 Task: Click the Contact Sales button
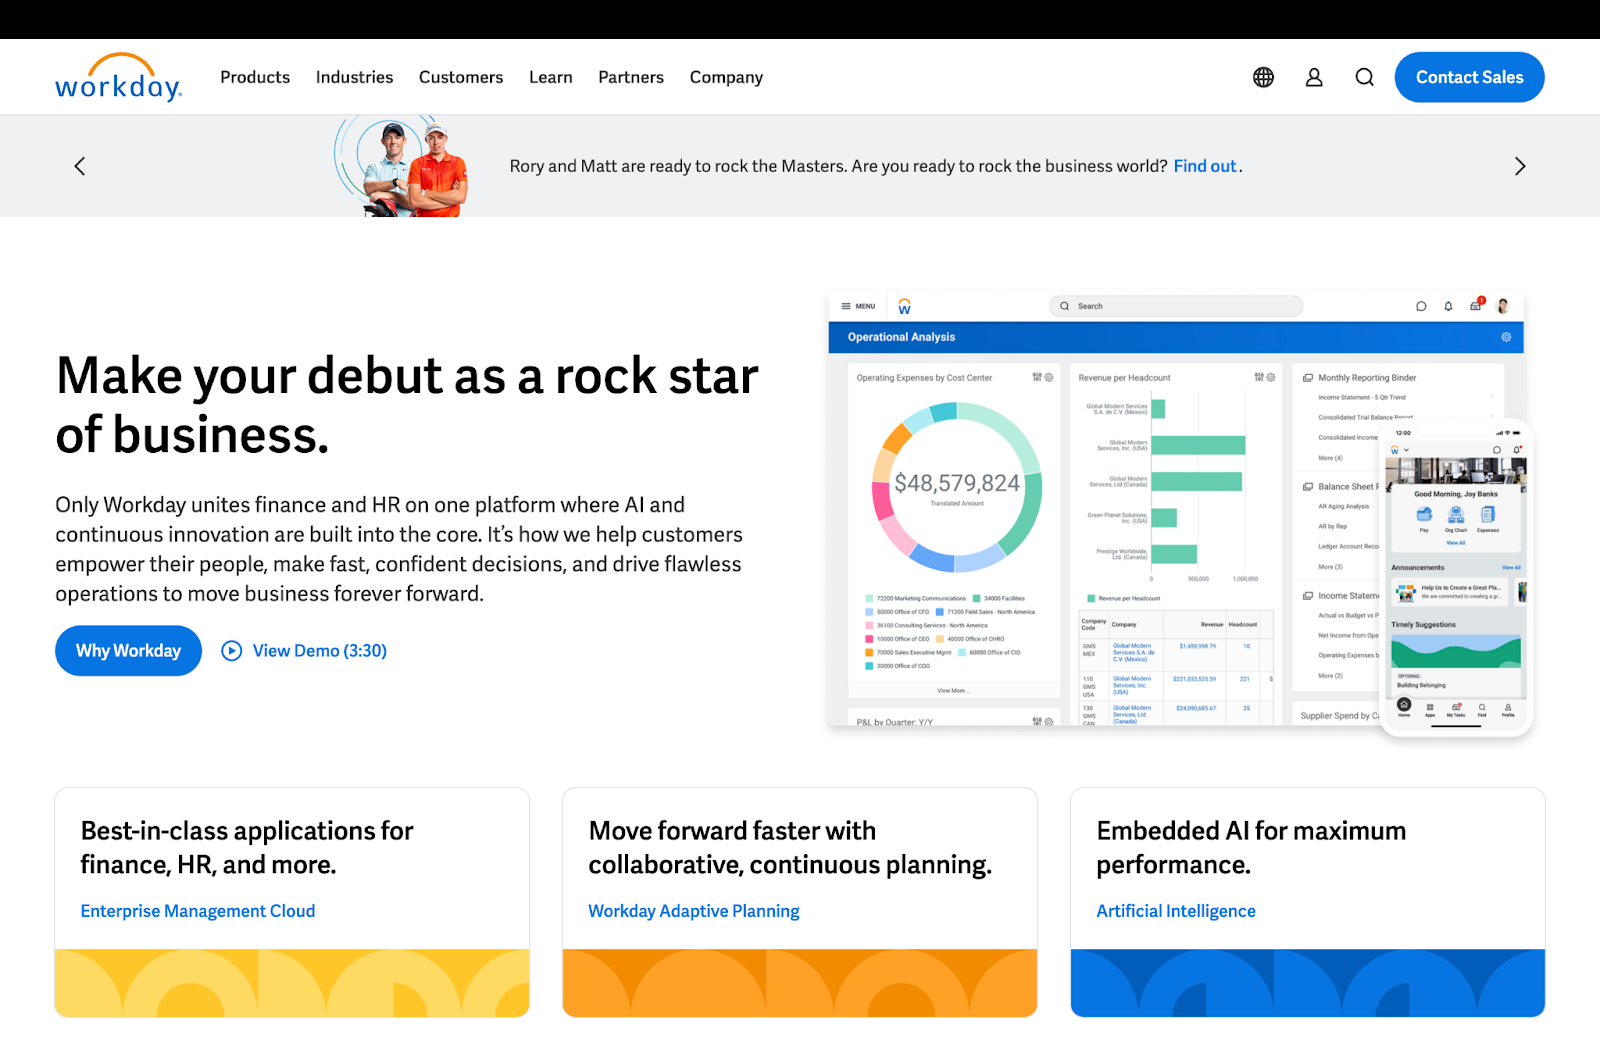[x=1469, y=78]
